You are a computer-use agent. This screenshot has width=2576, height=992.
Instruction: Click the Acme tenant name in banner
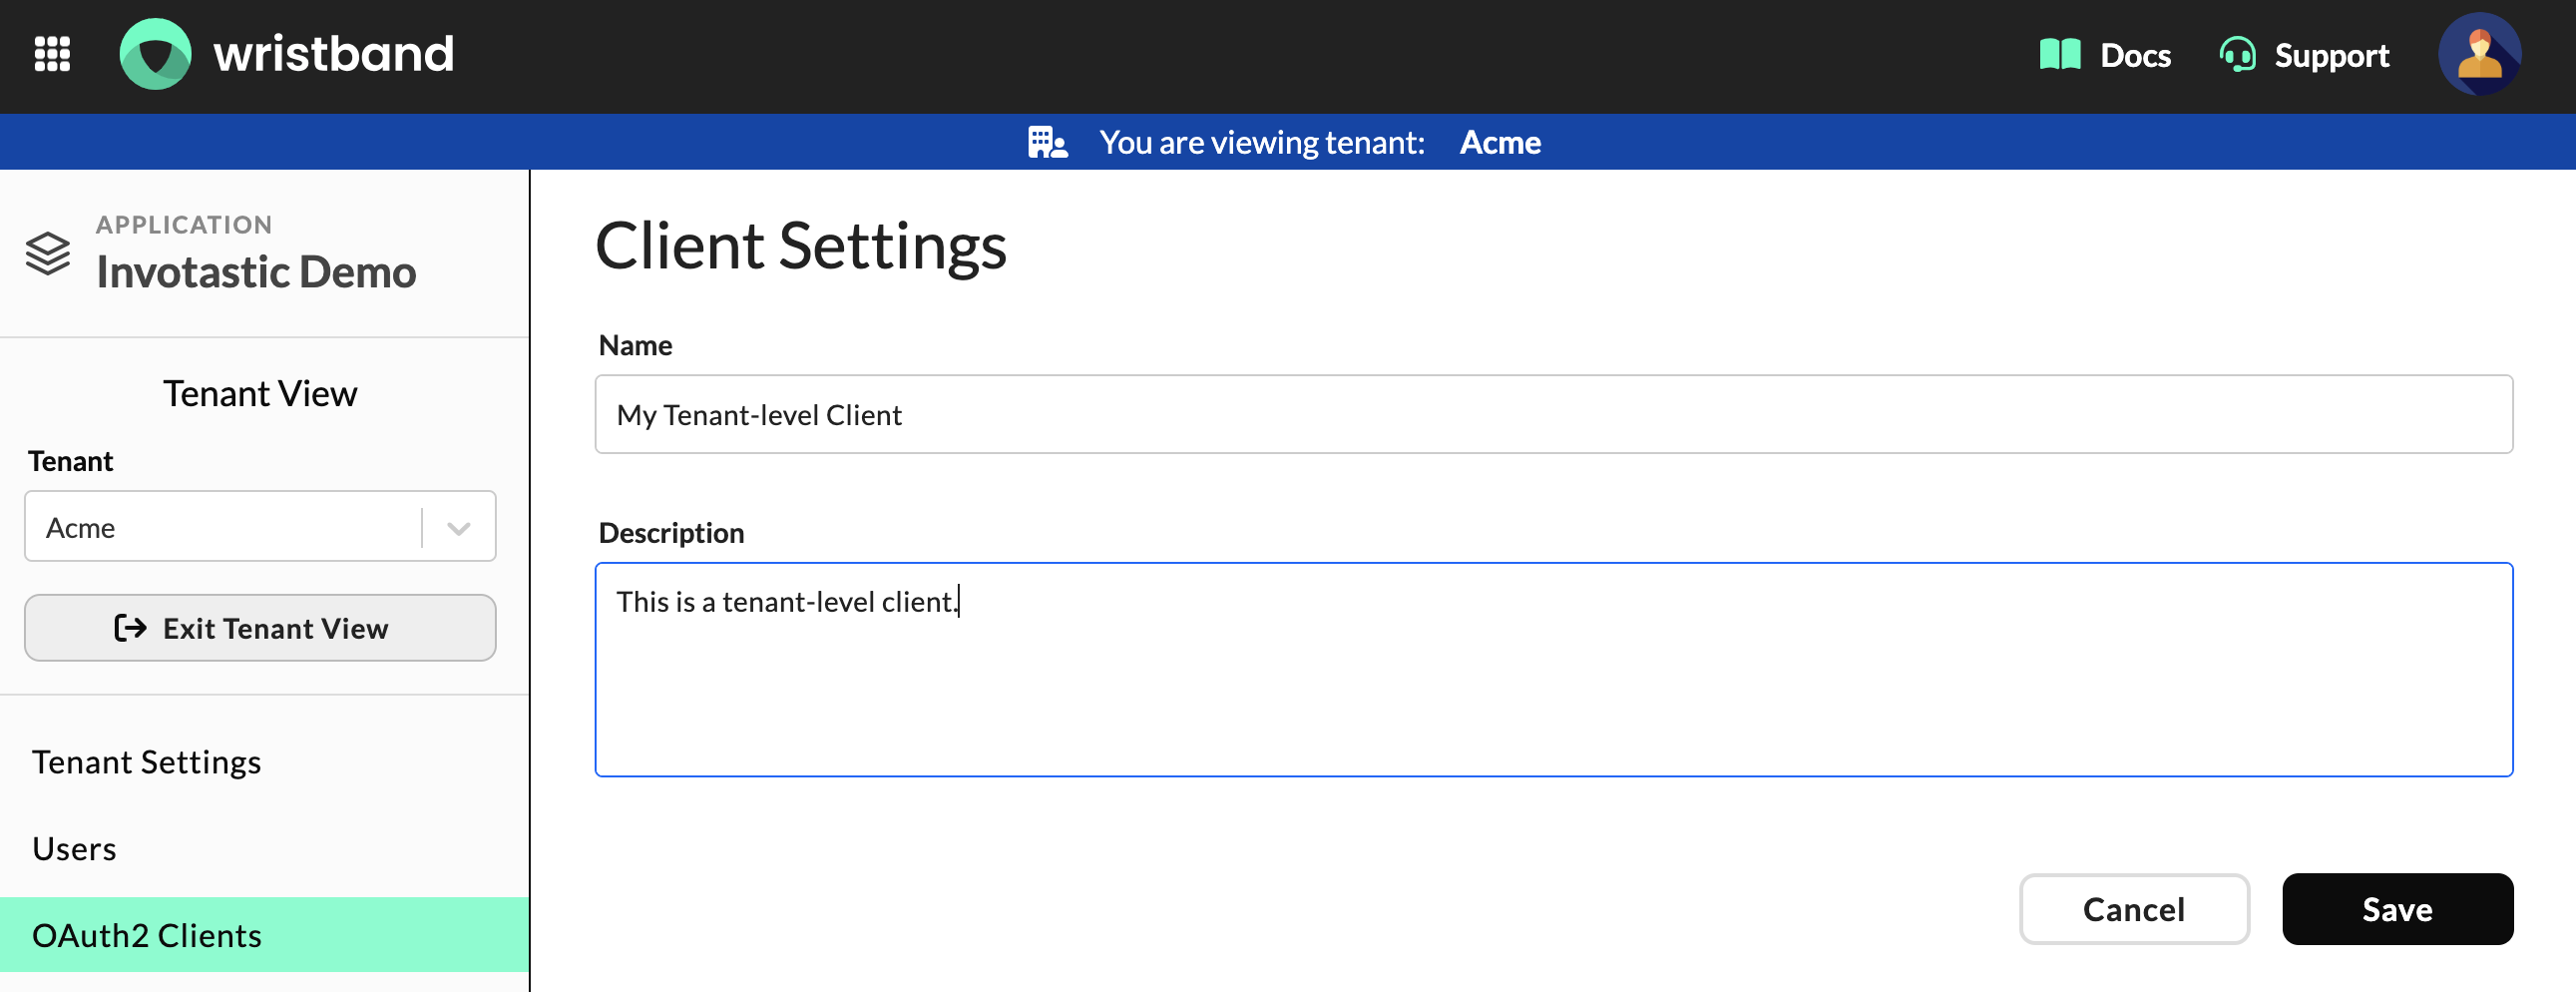coord(1499,142)
